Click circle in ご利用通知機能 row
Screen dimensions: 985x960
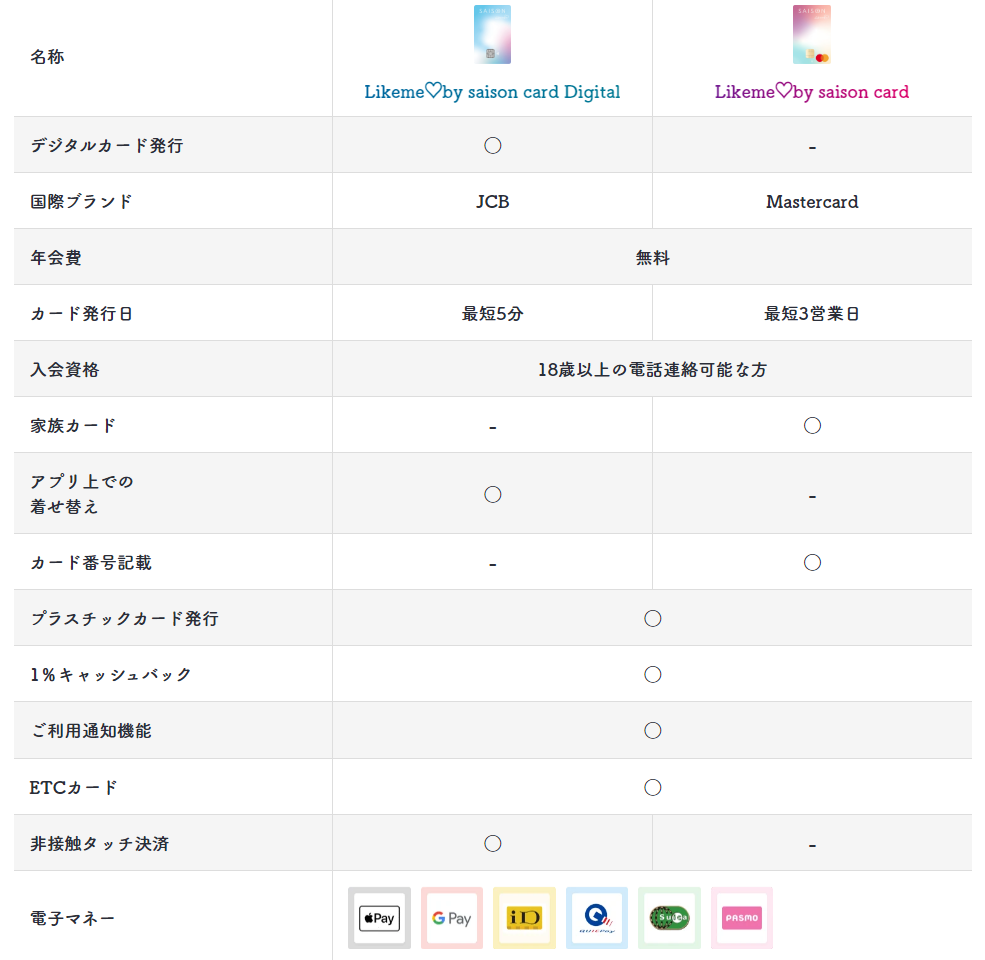coord(653,730)
